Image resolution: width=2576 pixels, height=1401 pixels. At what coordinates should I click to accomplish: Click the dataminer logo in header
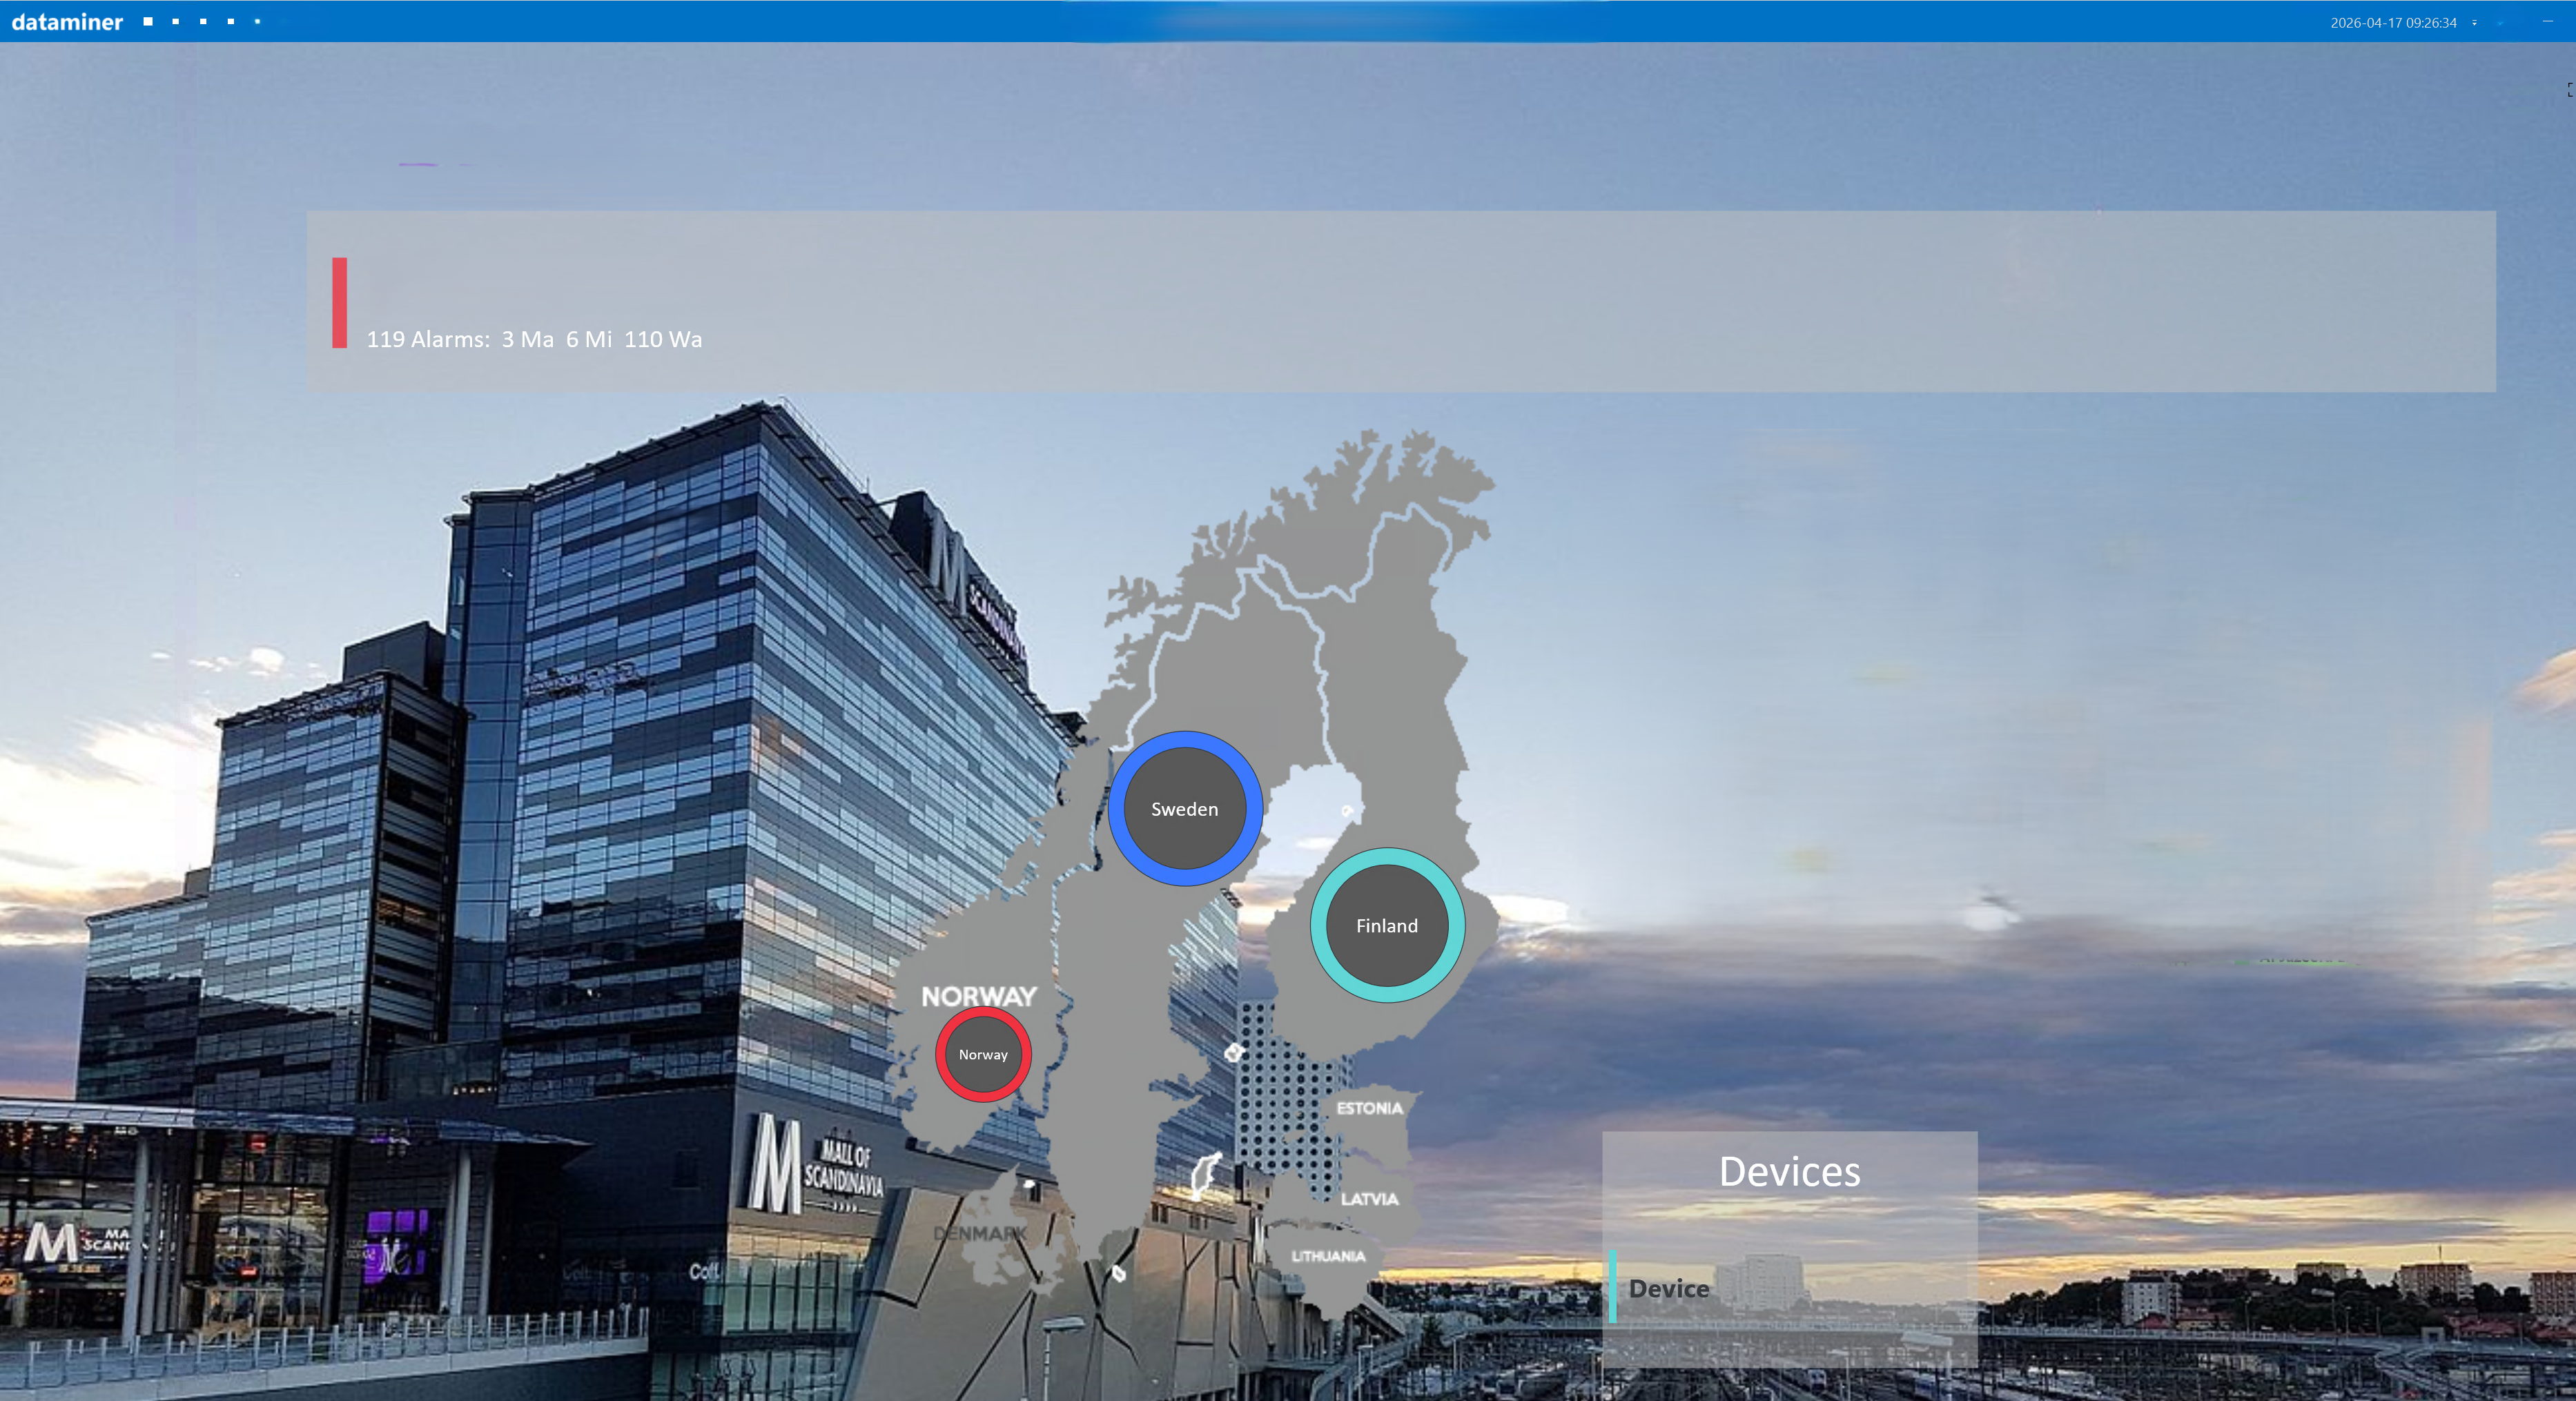click(67, 21)
